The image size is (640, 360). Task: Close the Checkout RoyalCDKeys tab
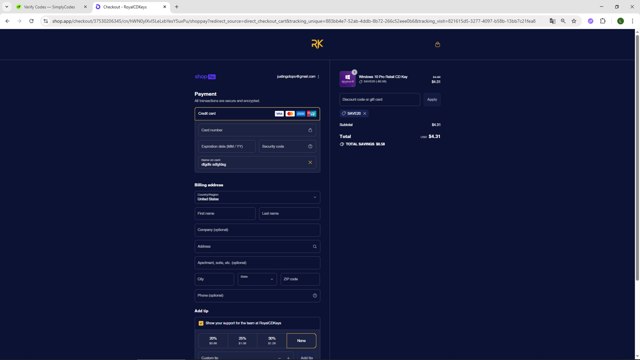click(x=164, y=7)
